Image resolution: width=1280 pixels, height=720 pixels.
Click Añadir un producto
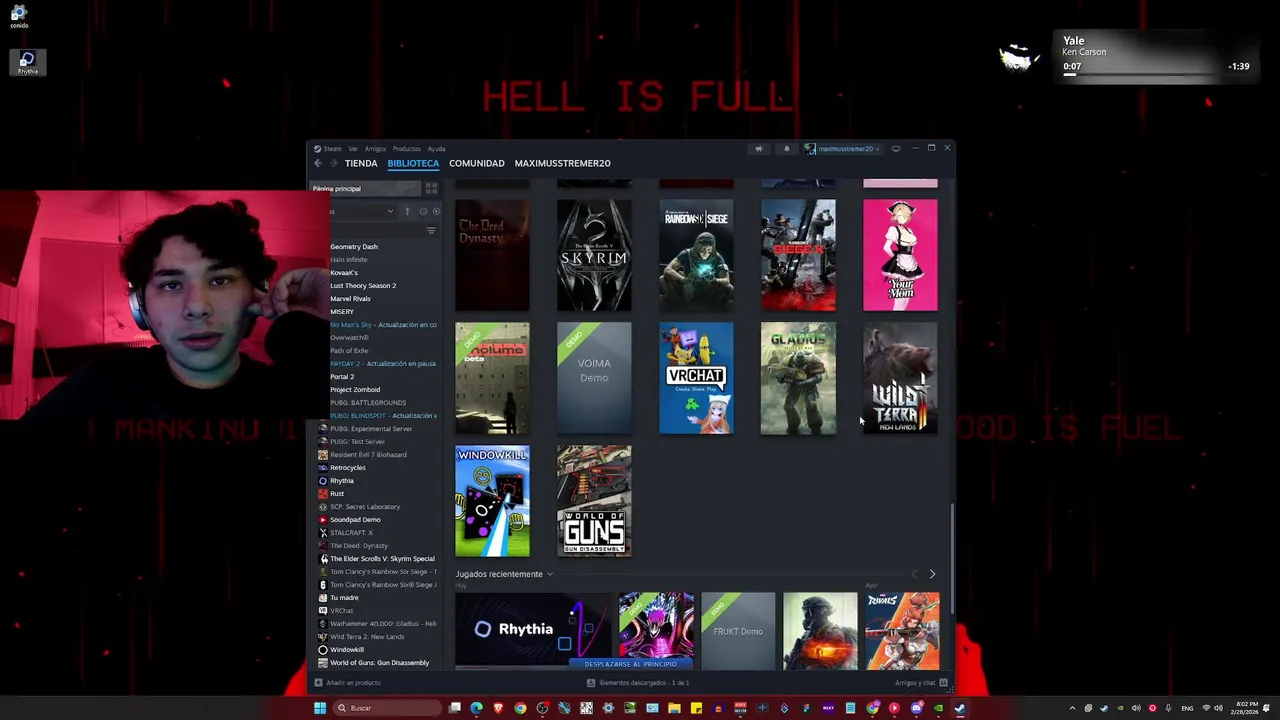(348, 683)
